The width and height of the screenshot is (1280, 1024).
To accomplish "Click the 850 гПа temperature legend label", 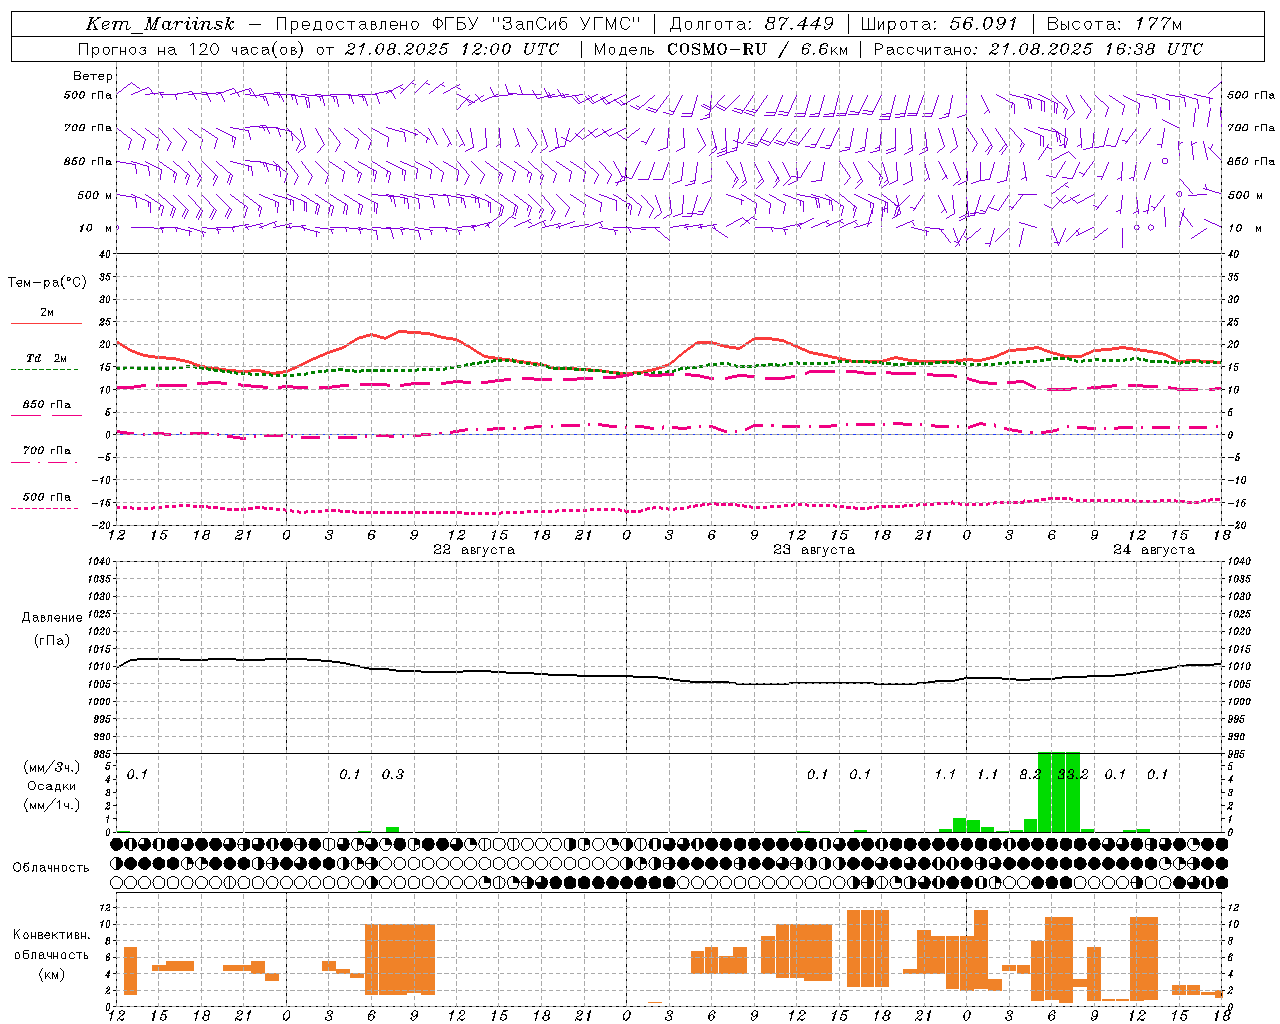I will coord(47,405).
